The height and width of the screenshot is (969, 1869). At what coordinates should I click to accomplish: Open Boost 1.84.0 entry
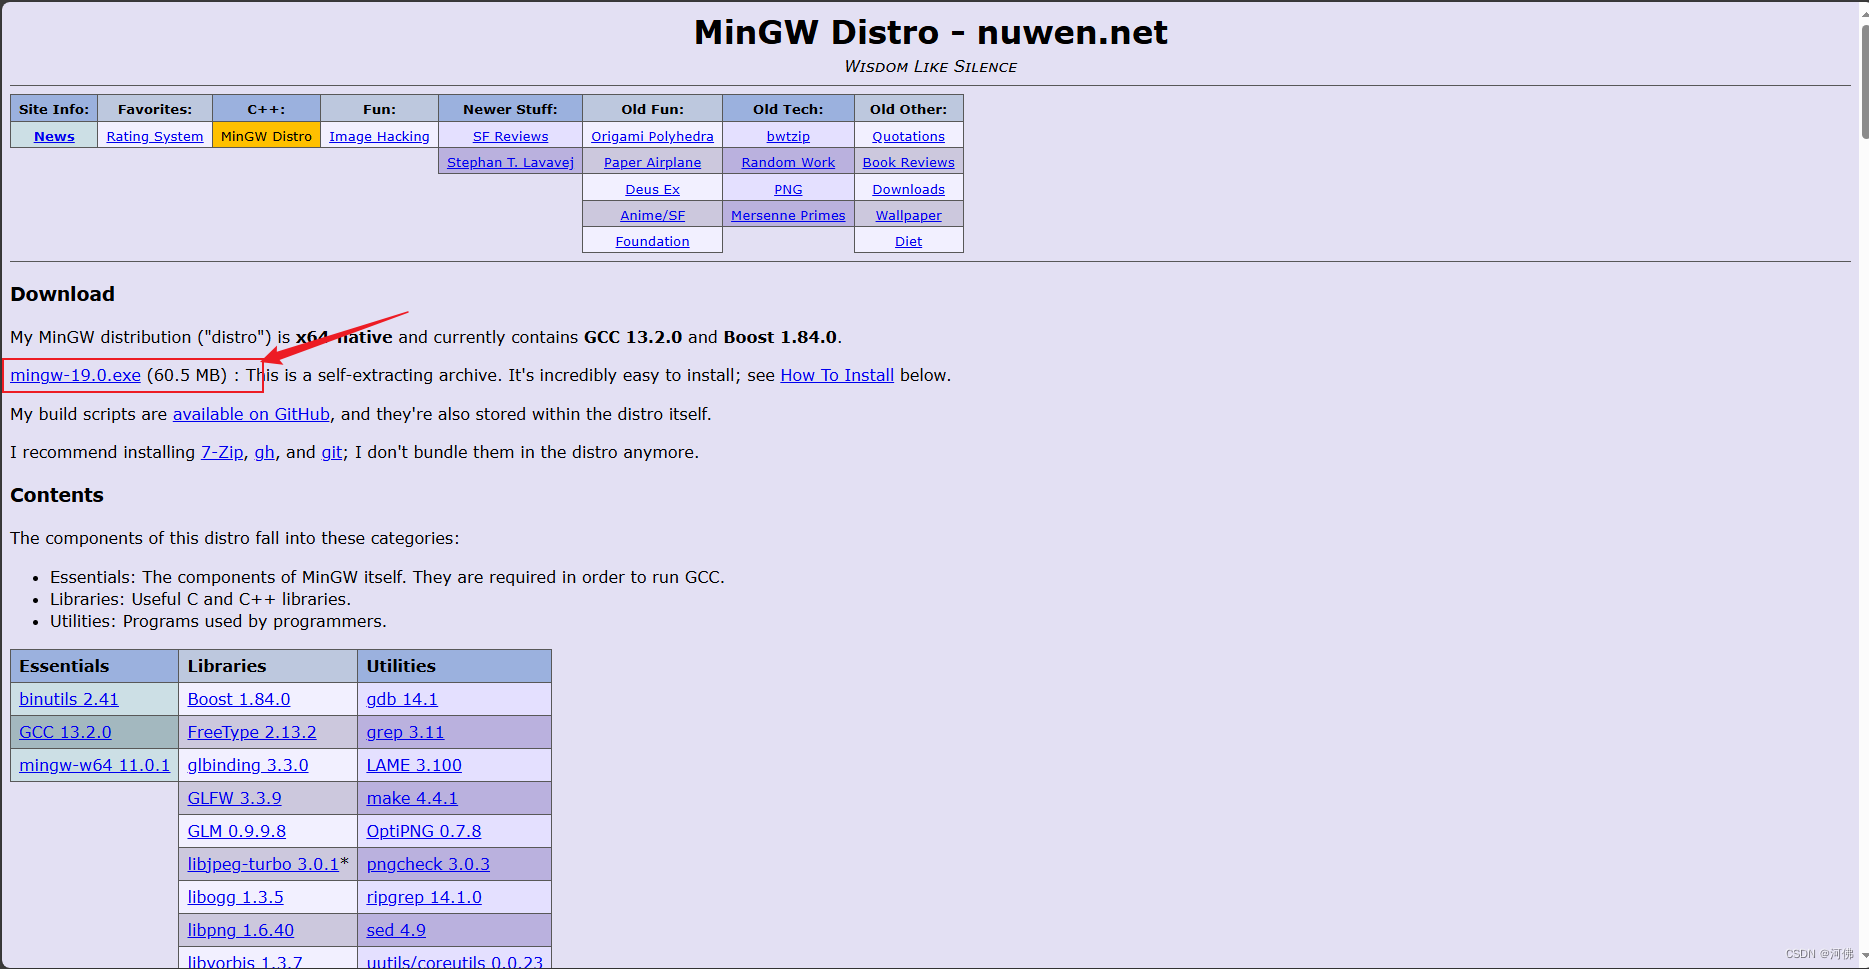tap(239, 699)
